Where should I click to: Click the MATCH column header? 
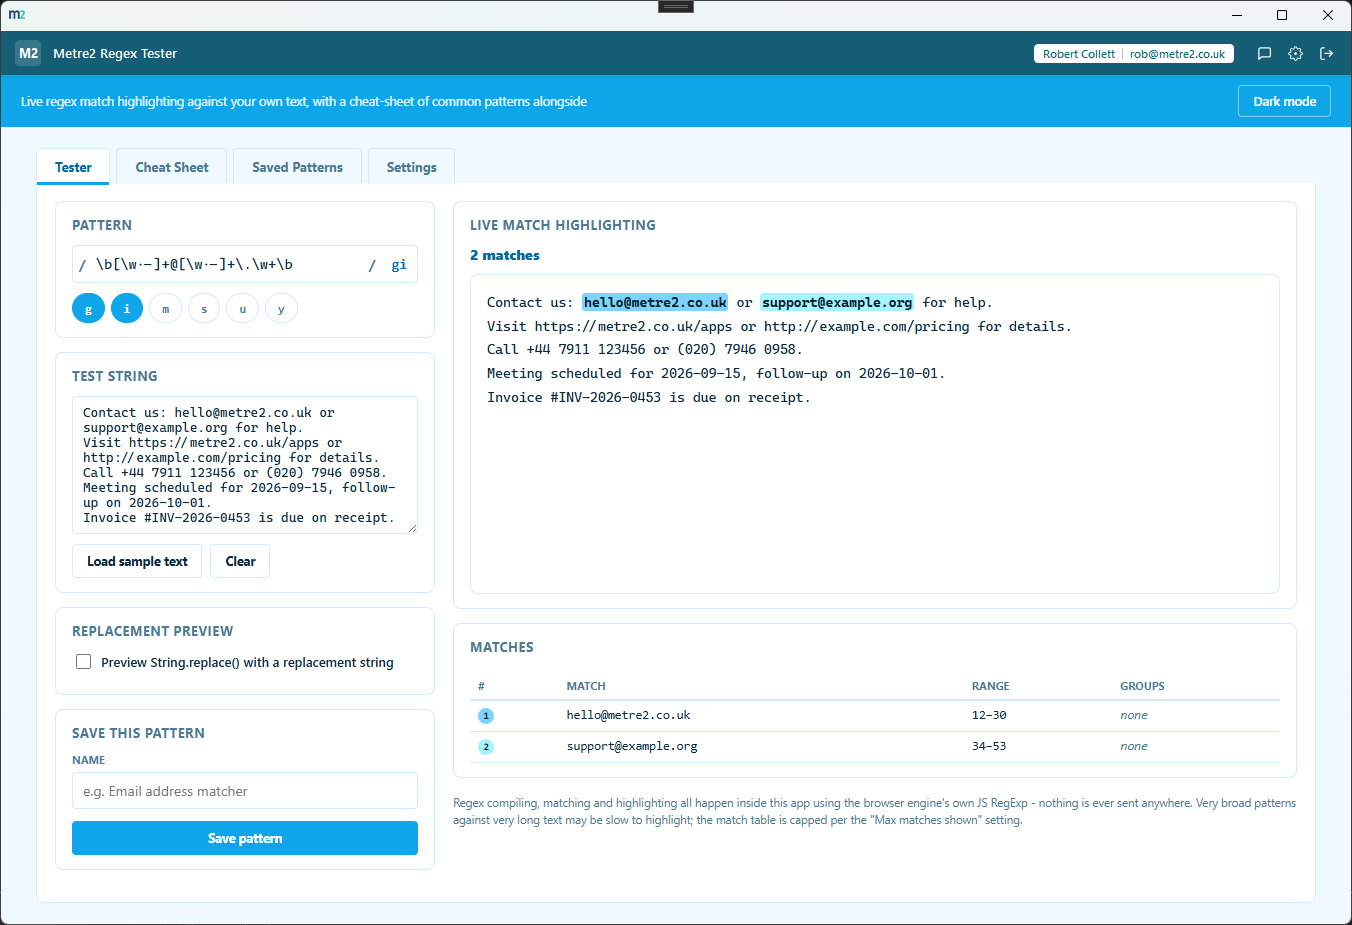[x=586, y=686]
